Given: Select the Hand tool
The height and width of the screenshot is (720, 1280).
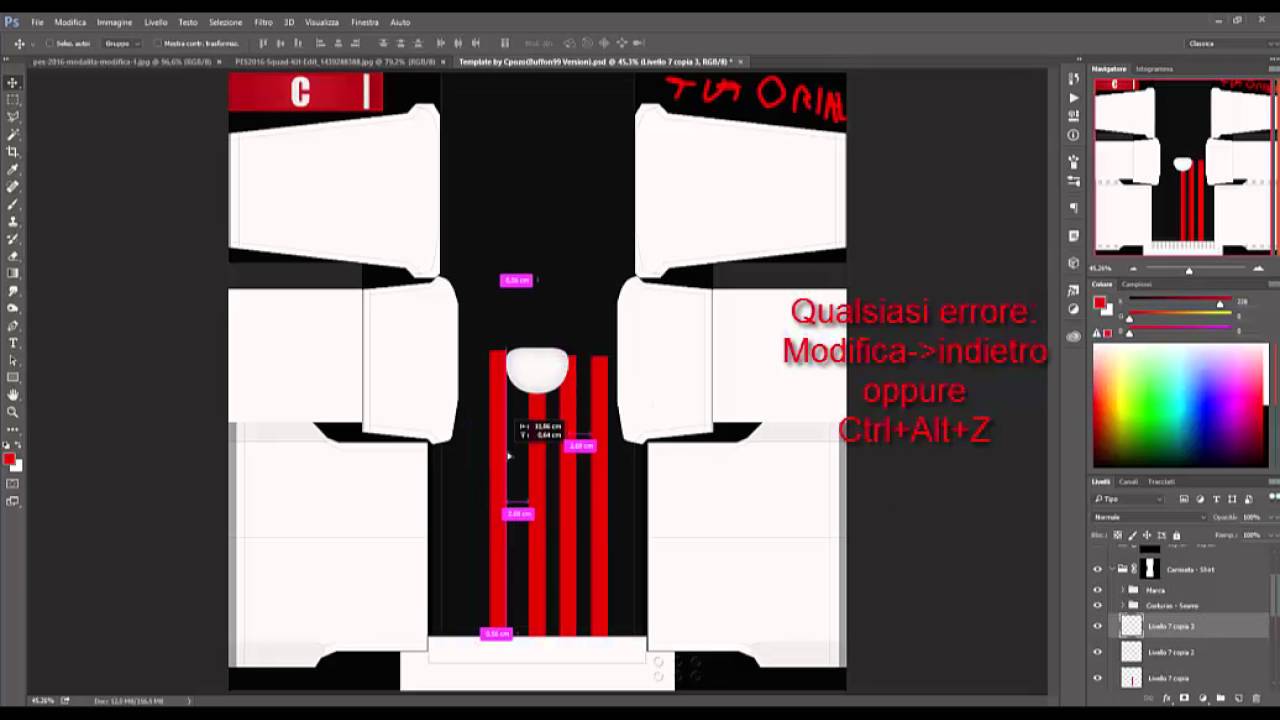Looking at the screenshot, I should (13, 395).
